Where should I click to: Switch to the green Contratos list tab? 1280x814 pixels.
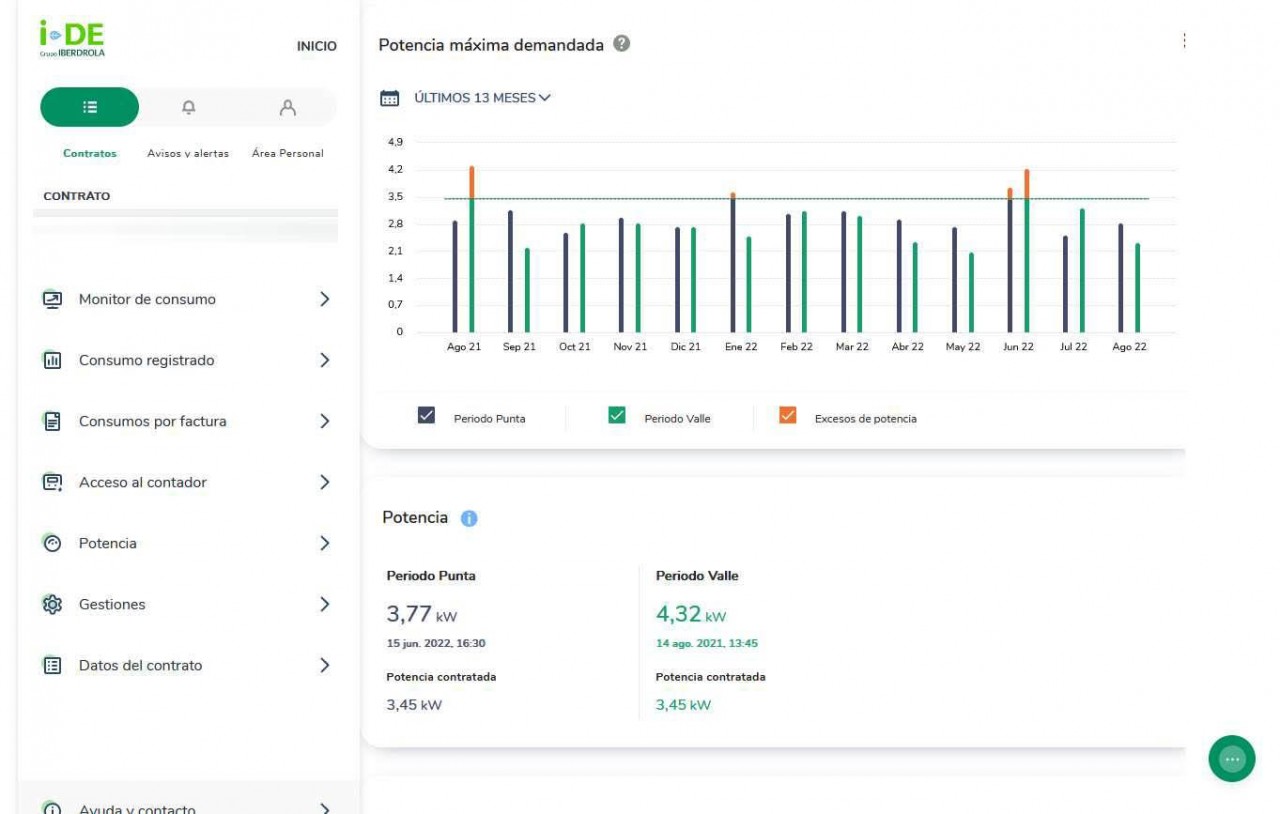[x=89, y=108]
